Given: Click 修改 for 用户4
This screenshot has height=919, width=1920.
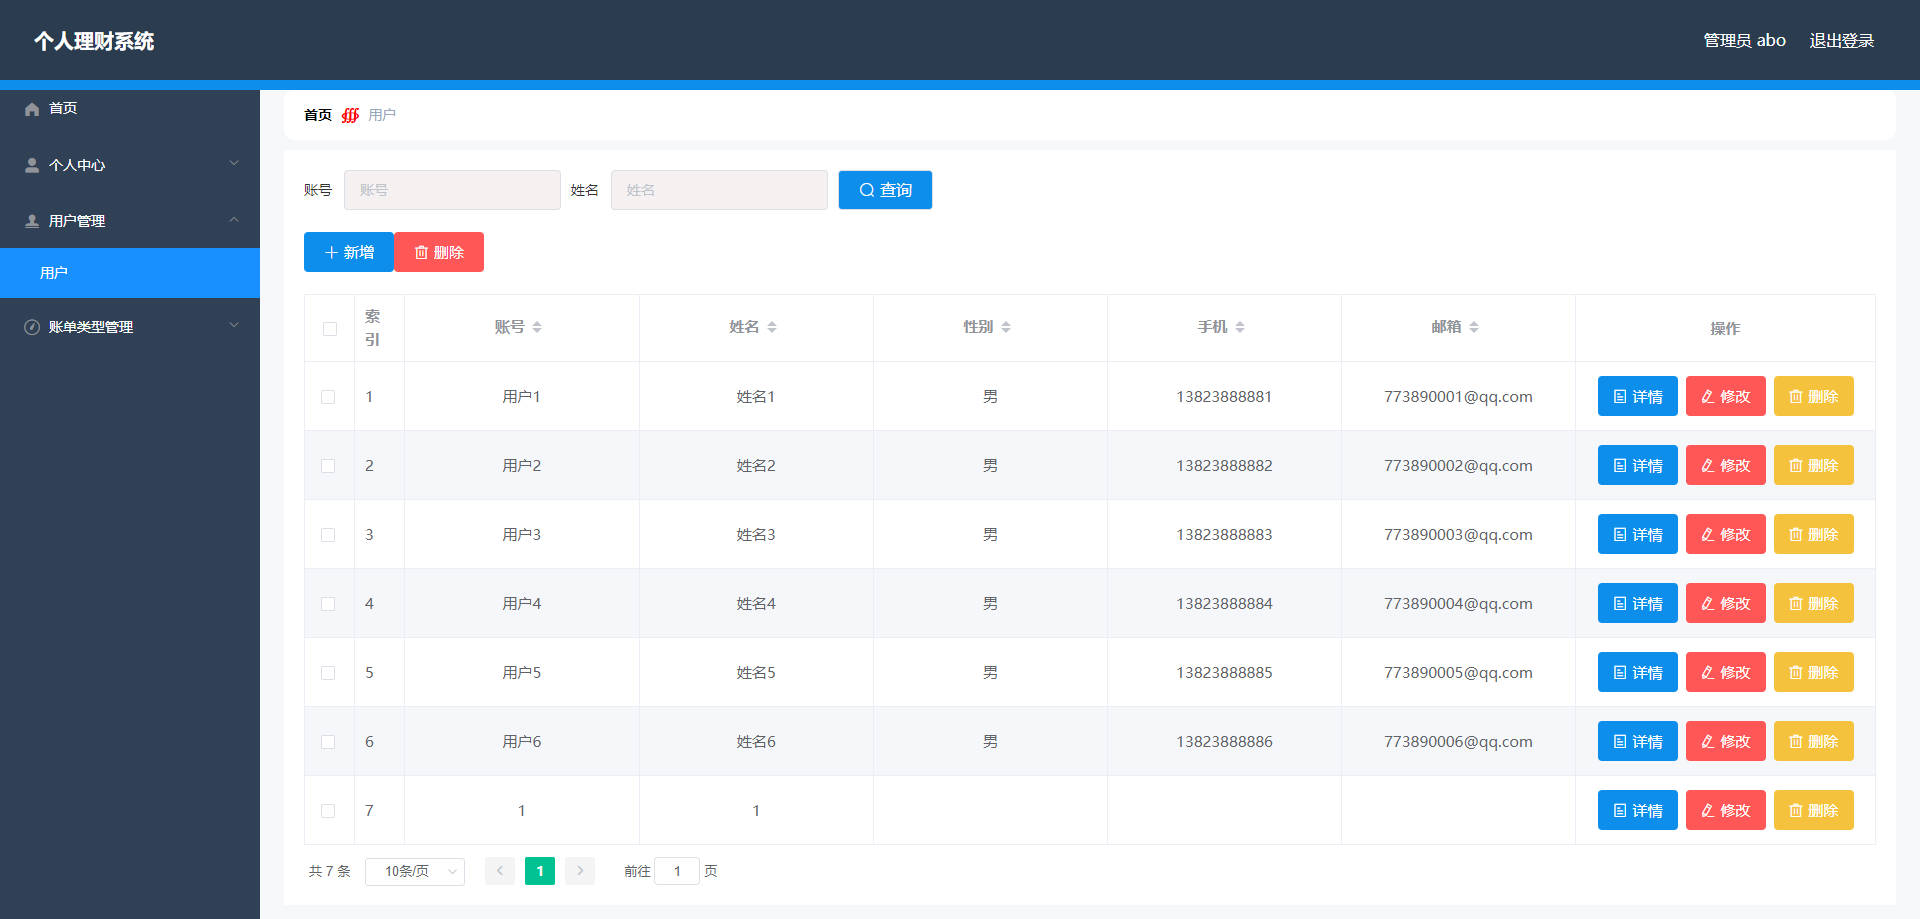Looking at the screenshot, I should pos(1726,603).
